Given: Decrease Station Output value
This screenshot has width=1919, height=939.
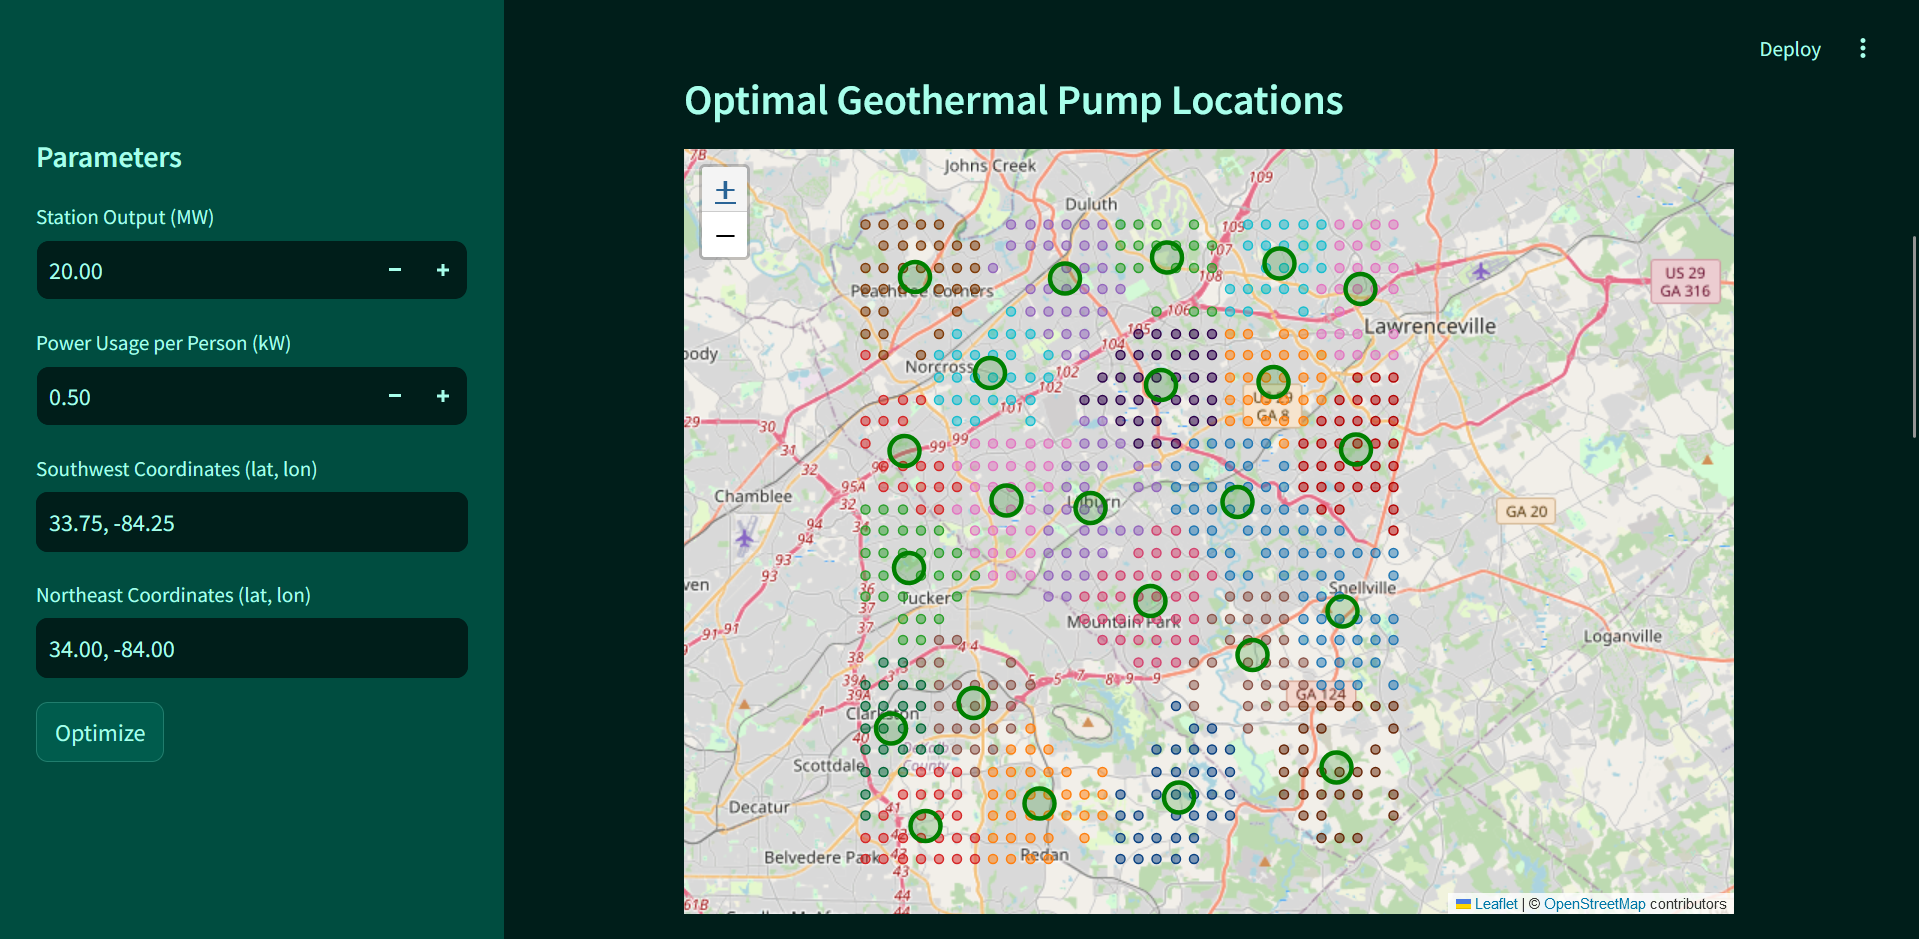Looking at the screenshot, I should point(395,270).
